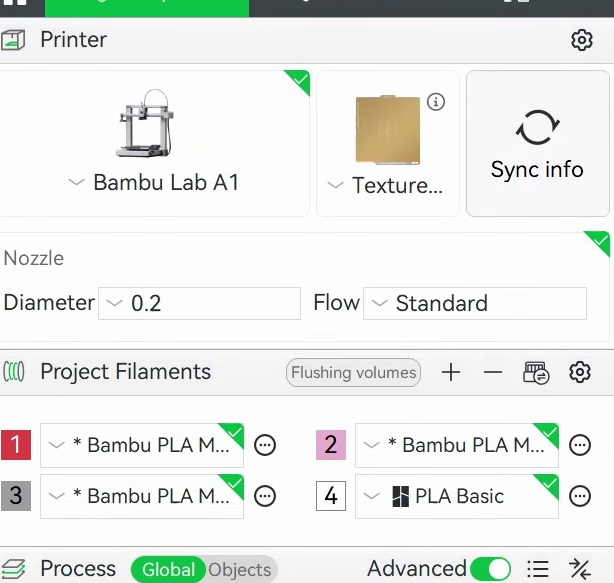Open filament 4 PLA Basic dropdown

(457, 496)
